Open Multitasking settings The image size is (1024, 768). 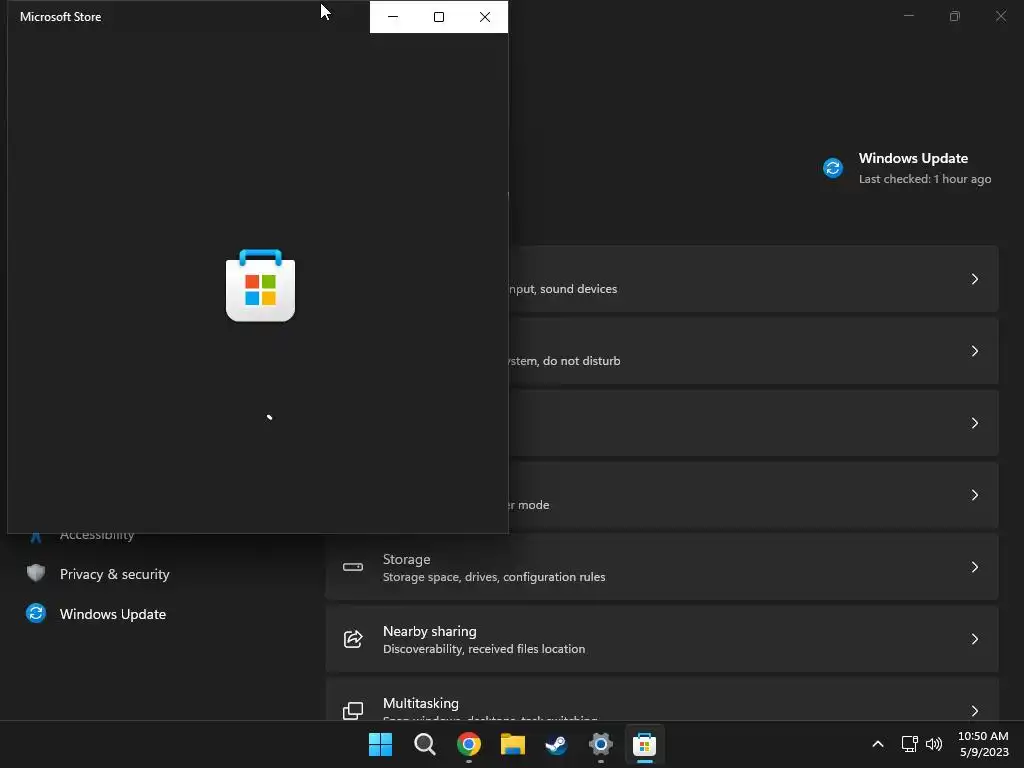[662, 699]
